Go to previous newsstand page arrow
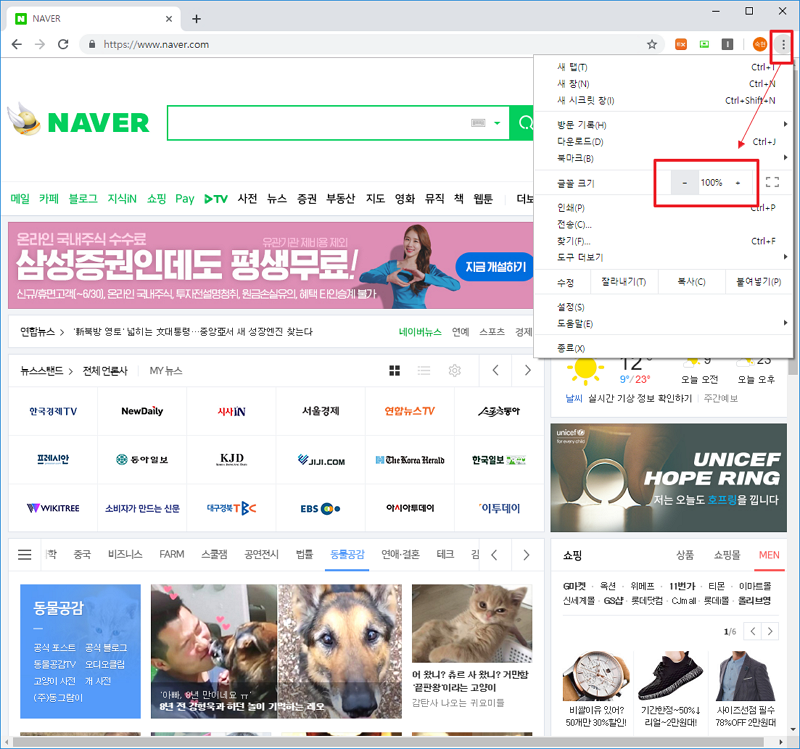Image resolution: width=800 pixels, height=749 pixels. point(495,370)
